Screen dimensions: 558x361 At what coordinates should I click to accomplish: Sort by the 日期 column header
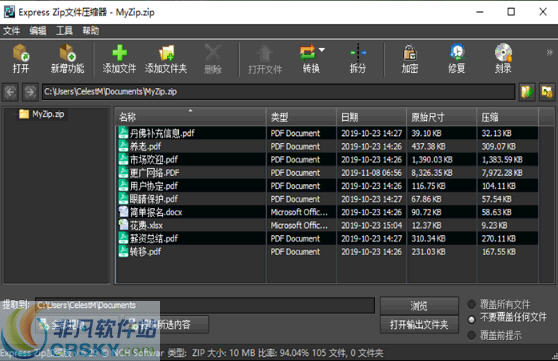coord(371,117)
